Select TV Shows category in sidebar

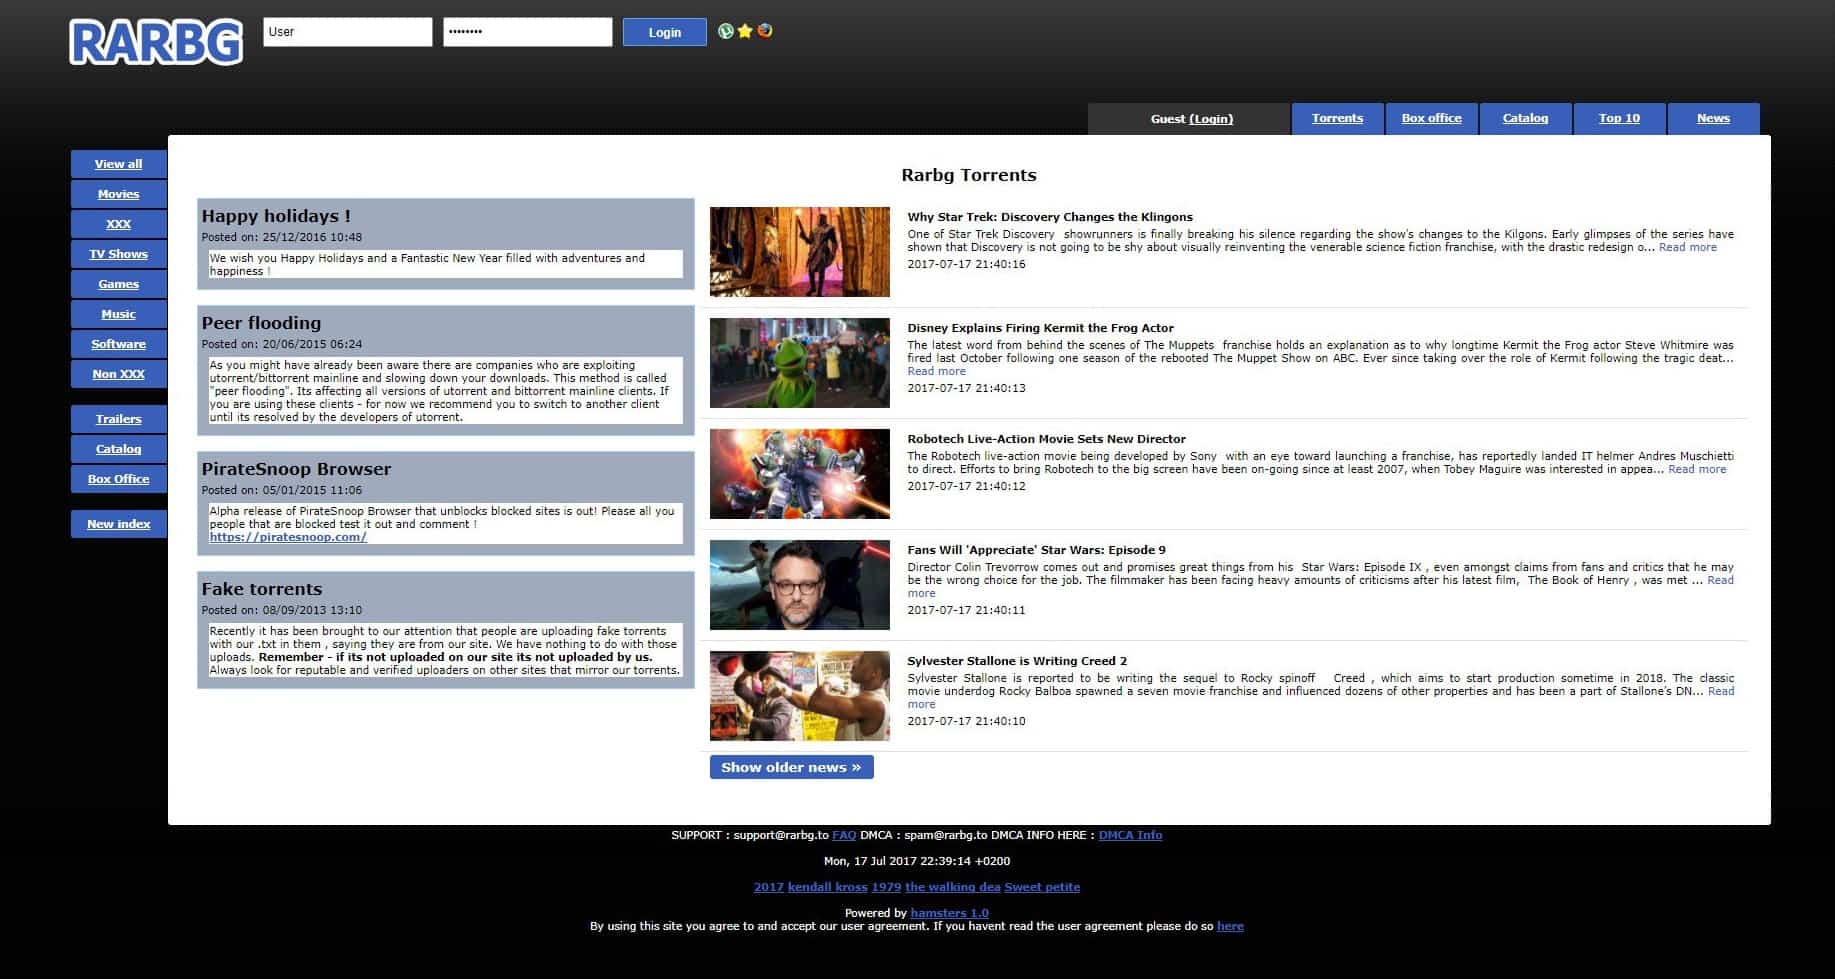point(119,254)
